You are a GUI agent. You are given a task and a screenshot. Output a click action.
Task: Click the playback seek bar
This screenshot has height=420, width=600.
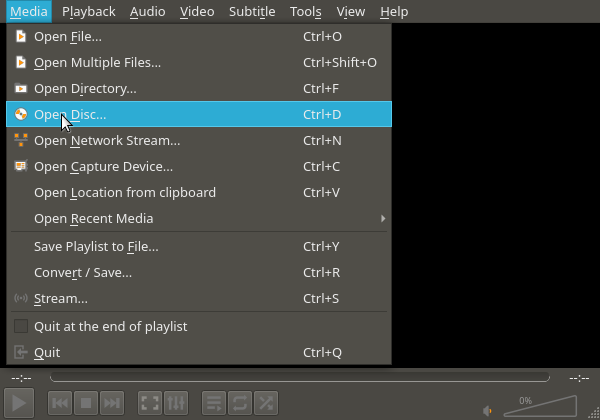click(x=299, y=378)
